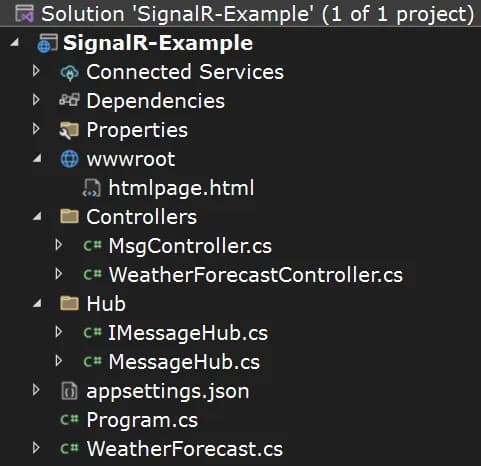Expand the Dependencies node arrow
Screen dimensions: 481x466
pos(36,100)
